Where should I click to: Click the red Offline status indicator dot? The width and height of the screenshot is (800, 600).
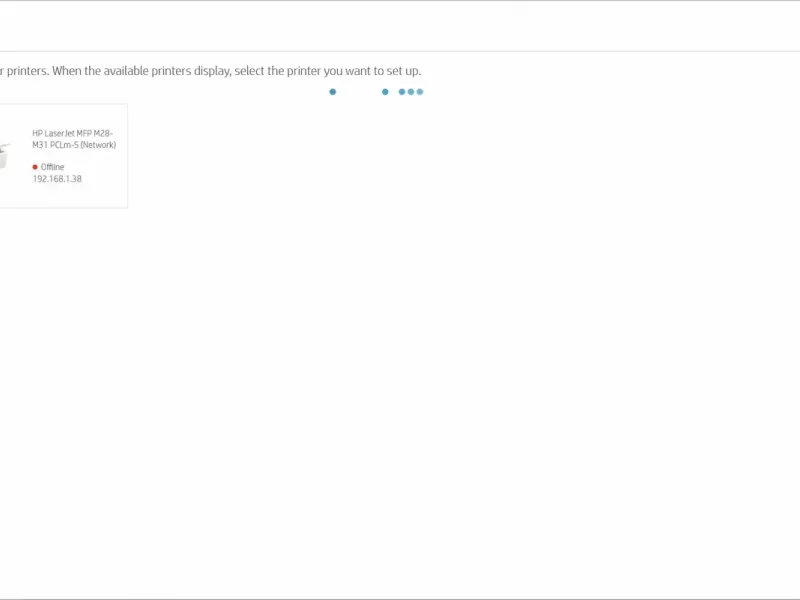click(35, 167)
